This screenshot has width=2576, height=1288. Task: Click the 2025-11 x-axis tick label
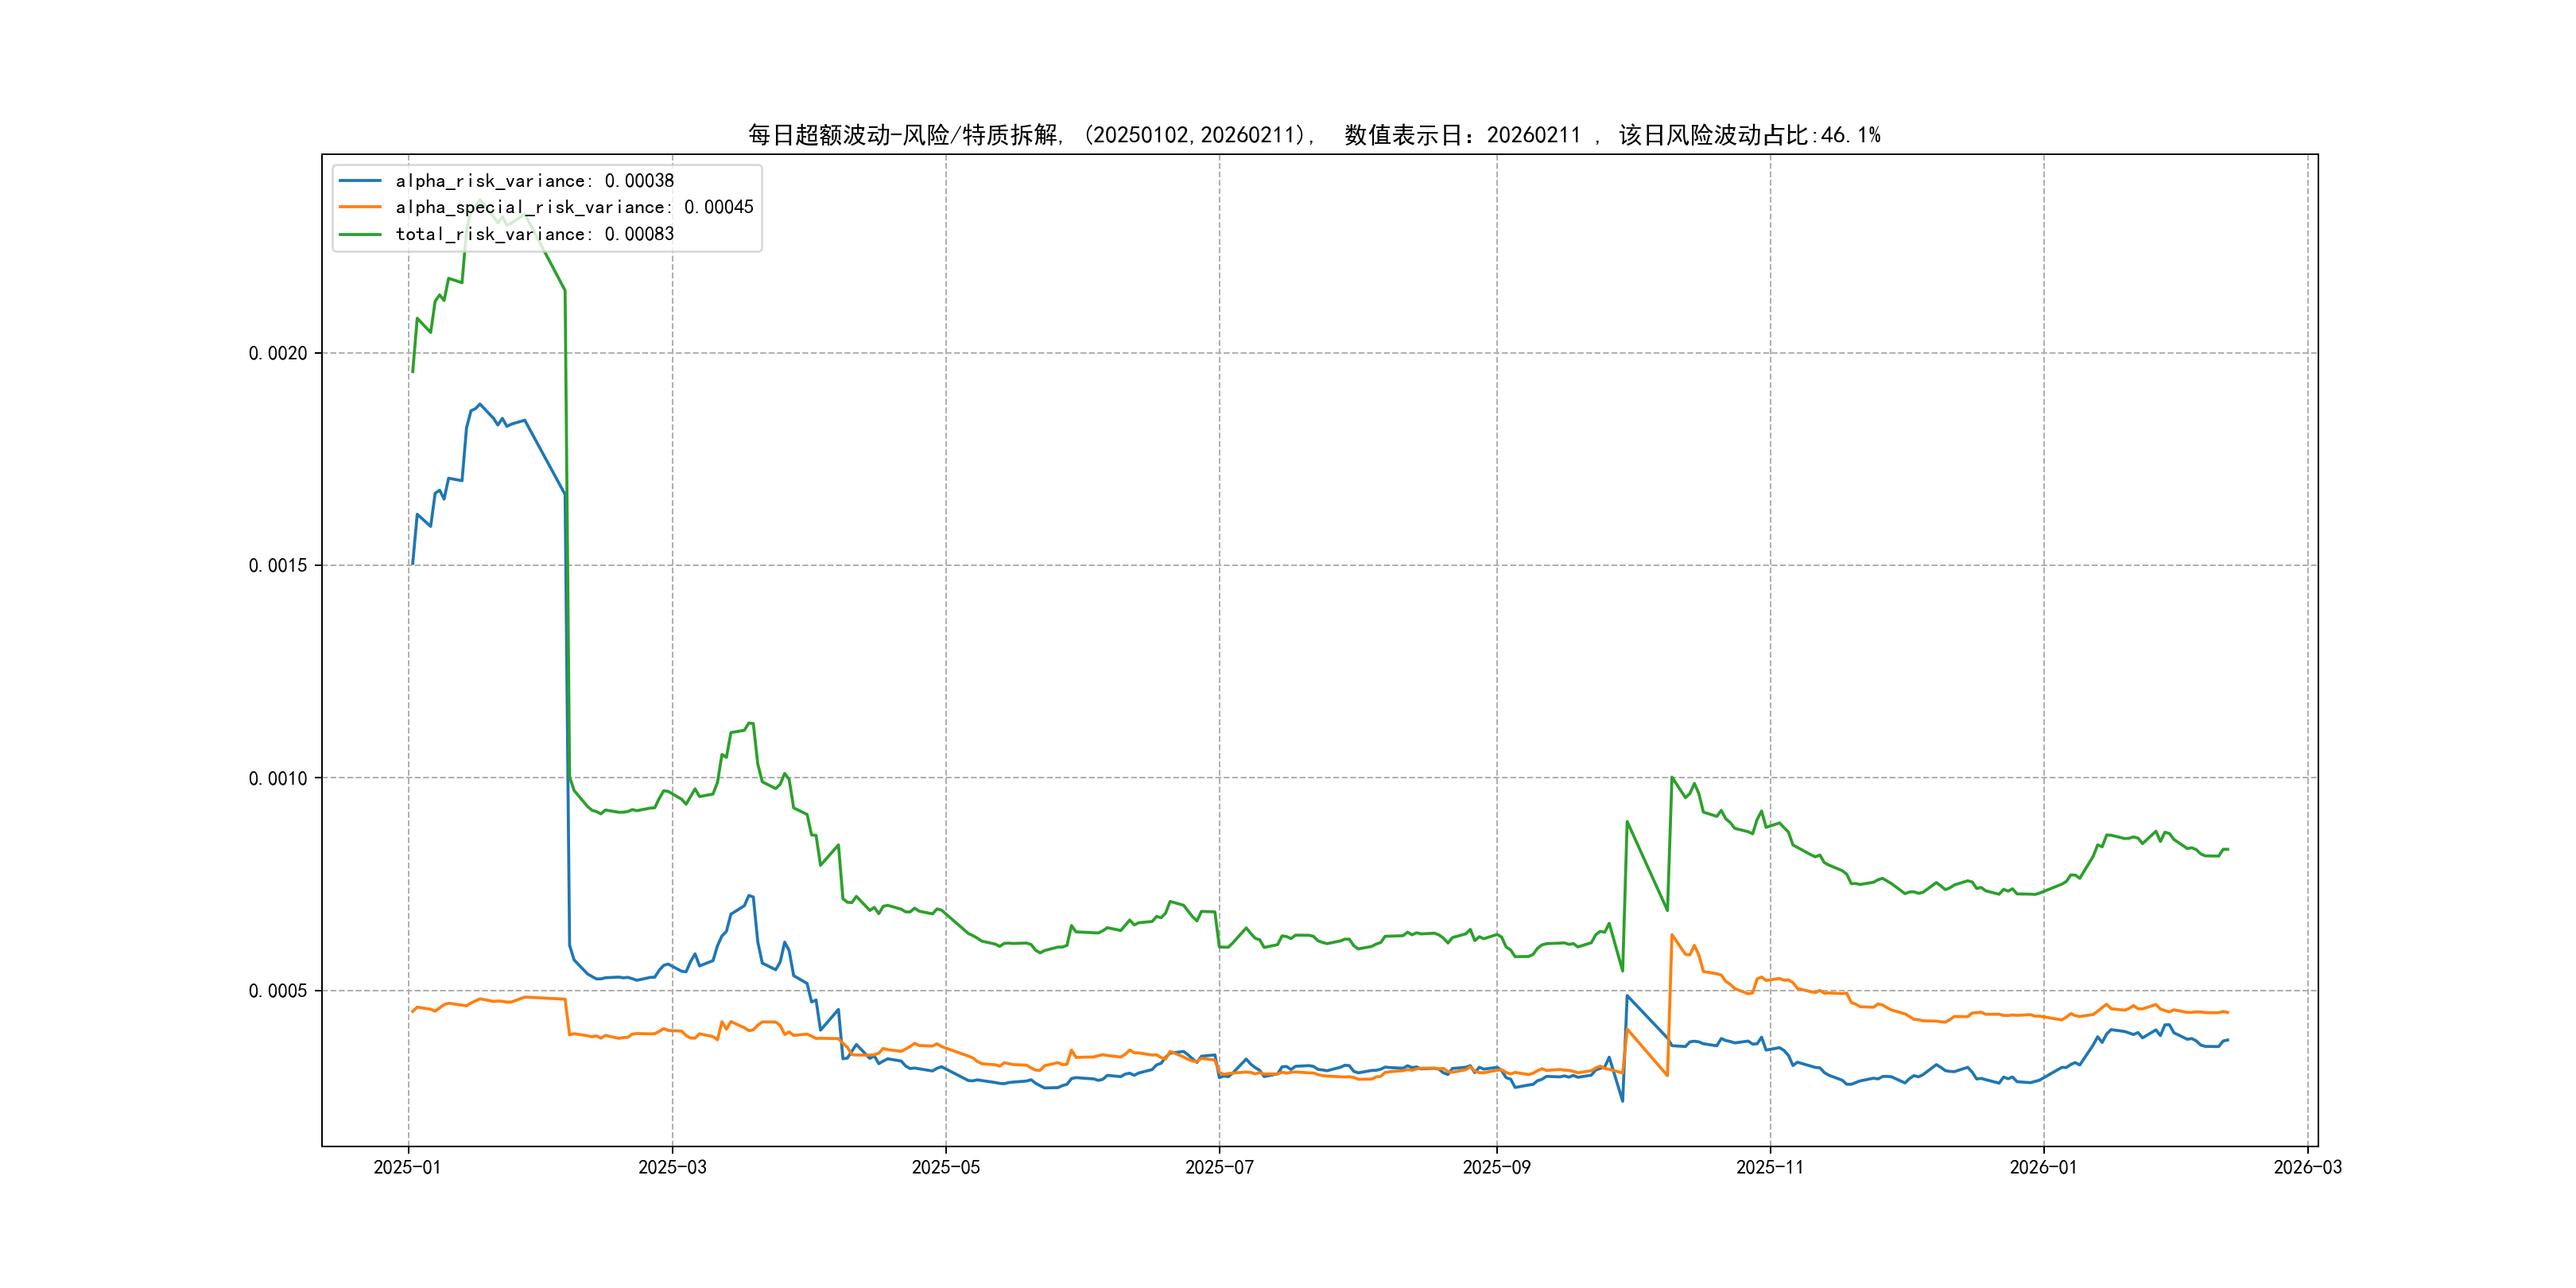click(1770, 1167)
